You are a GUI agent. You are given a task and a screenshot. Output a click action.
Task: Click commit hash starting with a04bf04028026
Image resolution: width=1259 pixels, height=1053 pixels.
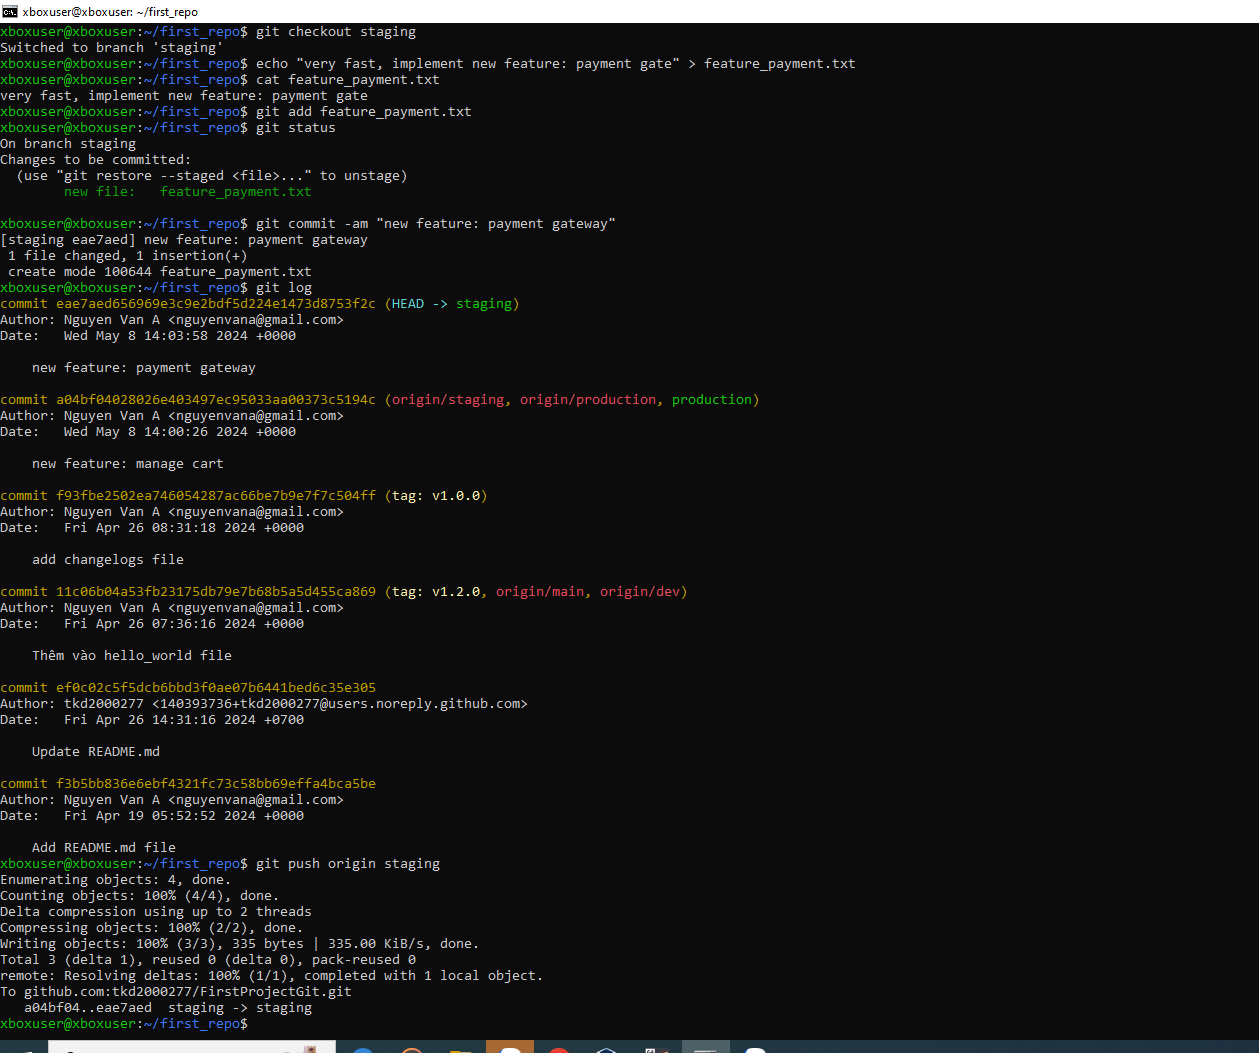pos(215,400)
